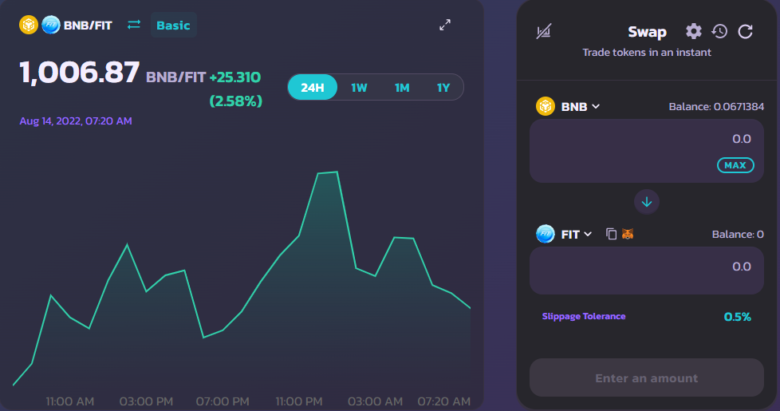Click the BNB token logo in swap panel
The image size is (780, 411).
545,106
